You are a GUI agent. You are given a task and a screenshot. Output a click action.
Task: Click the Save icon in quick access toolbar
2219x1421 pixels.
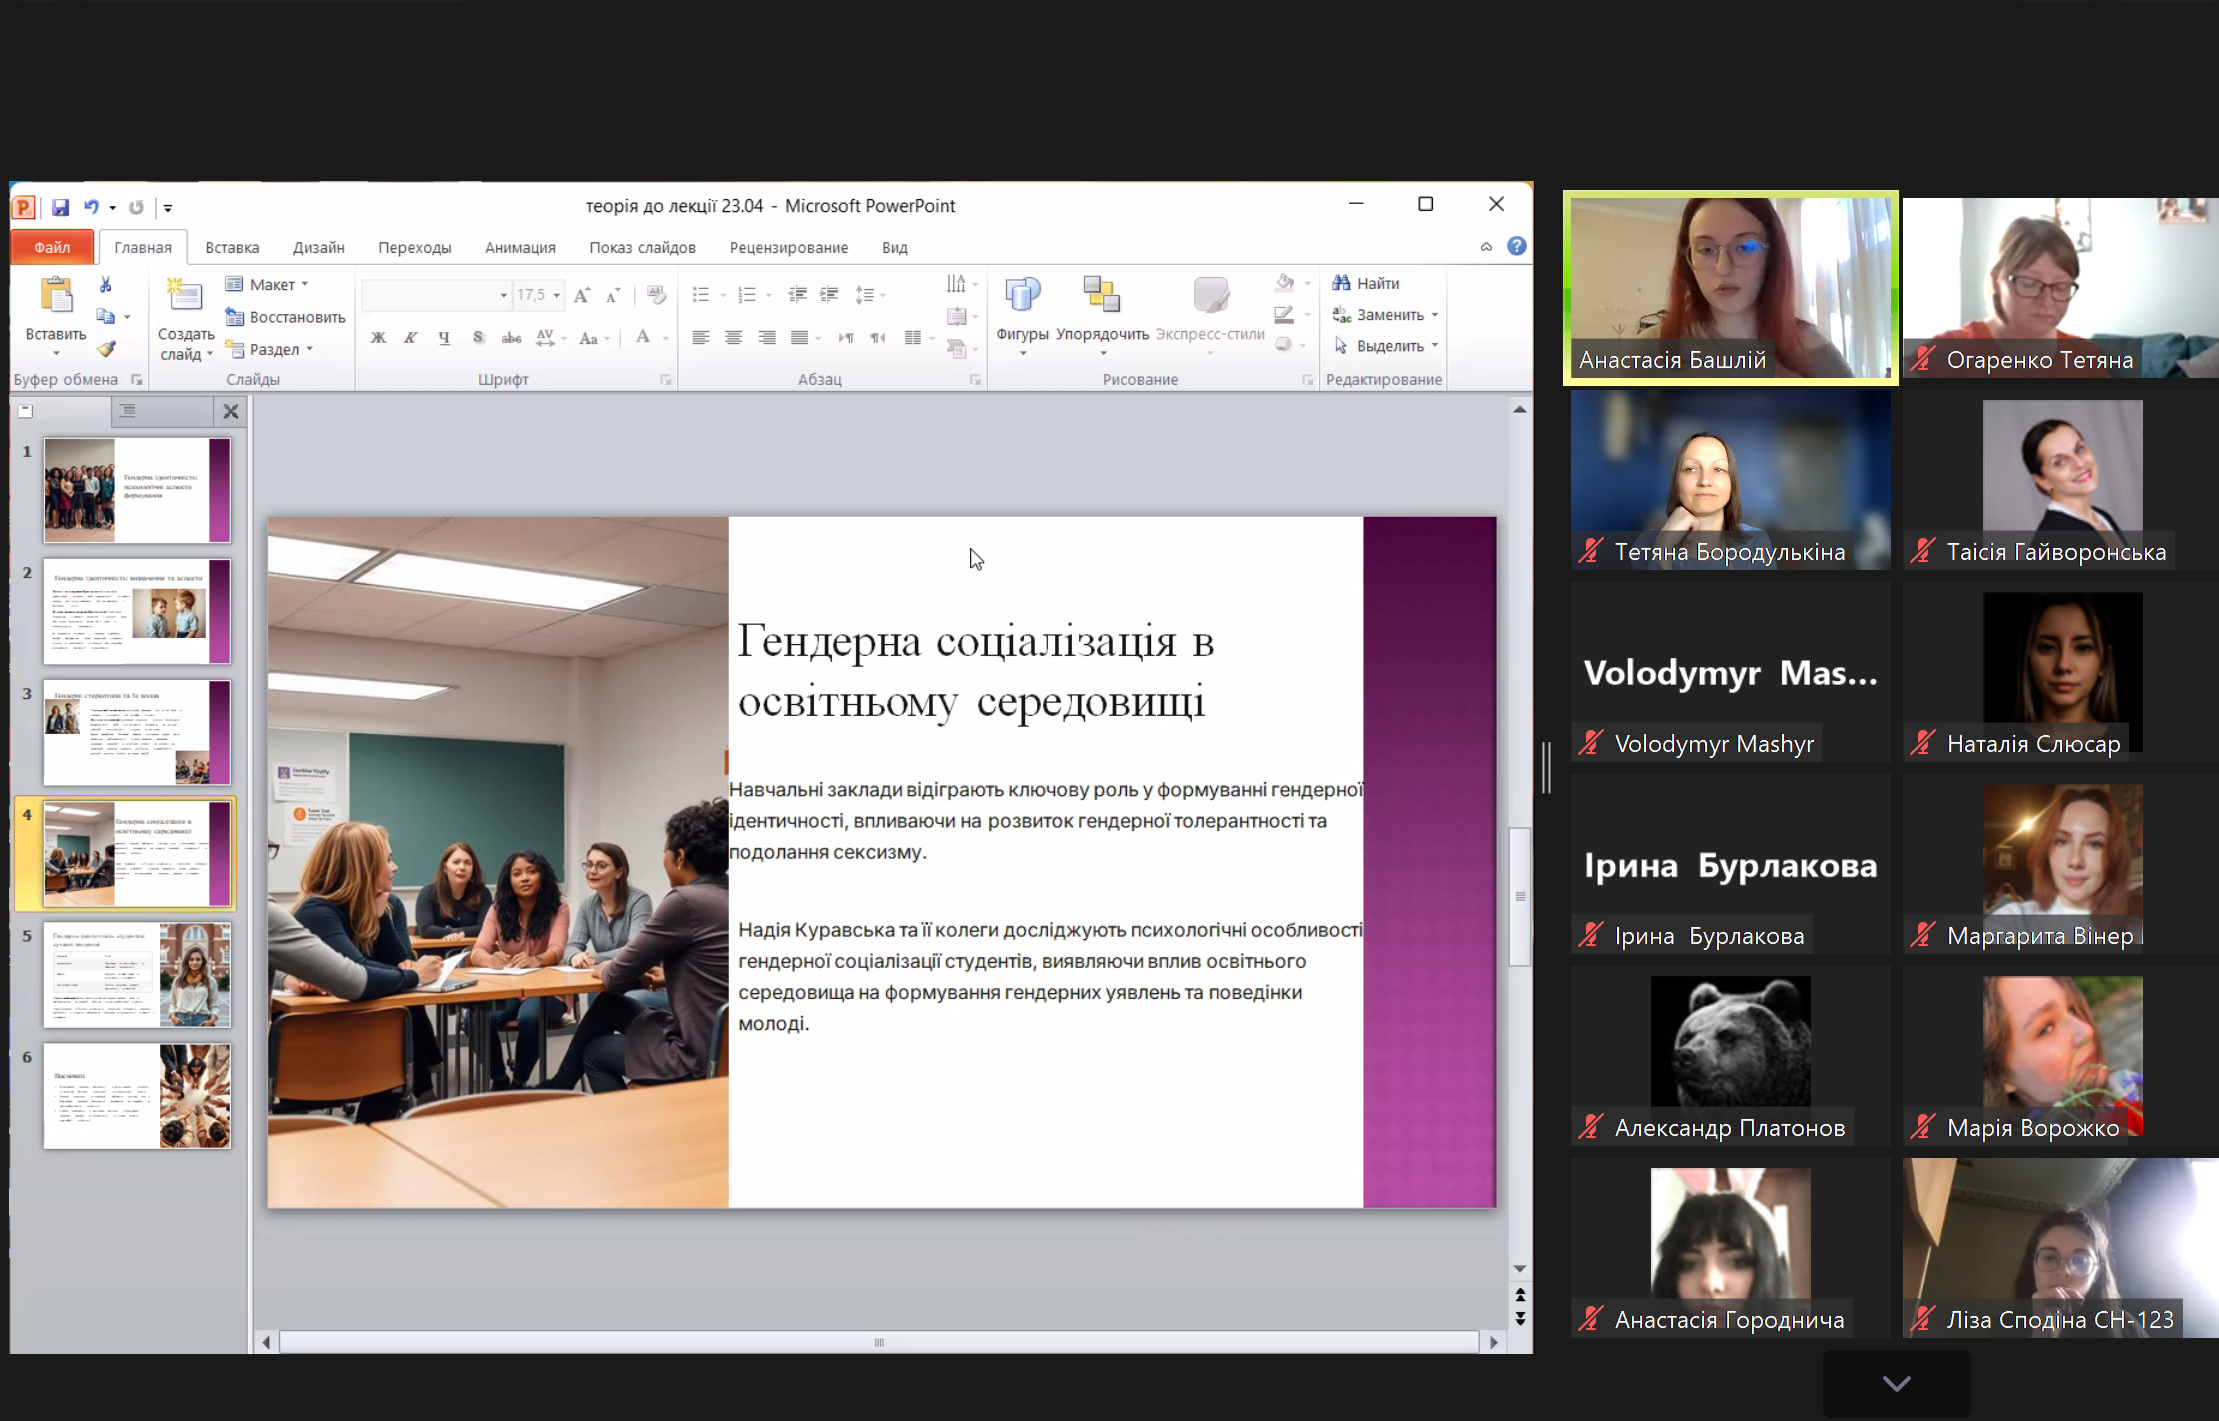(61, 207)
